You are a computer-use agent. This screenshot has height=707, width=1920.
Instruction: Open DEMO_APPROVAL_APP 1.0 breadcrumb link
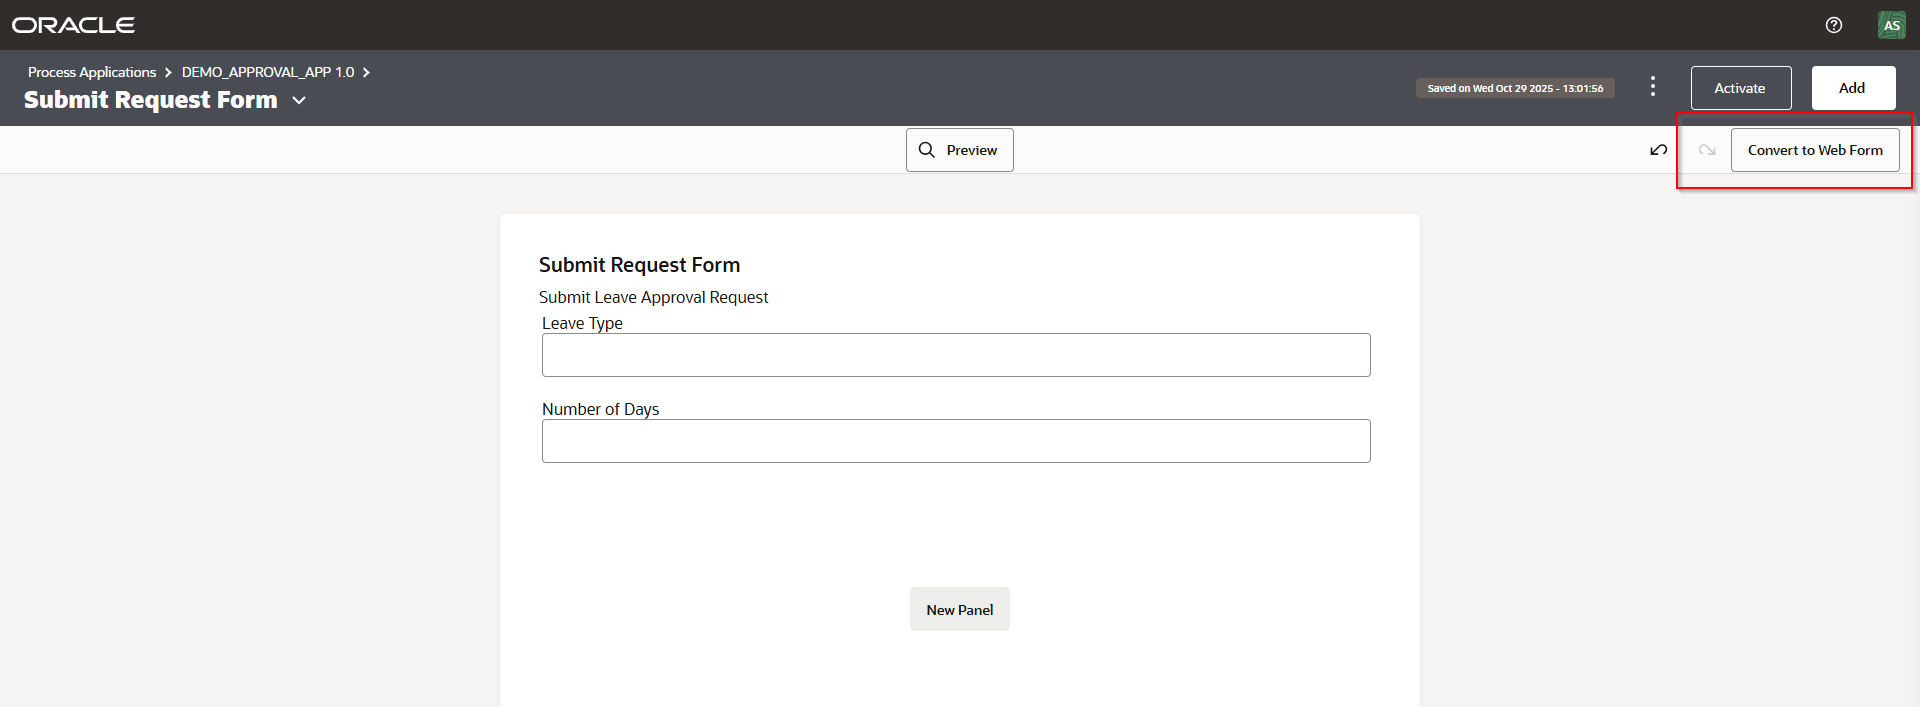pyautogui.click(x=268, y=72)
